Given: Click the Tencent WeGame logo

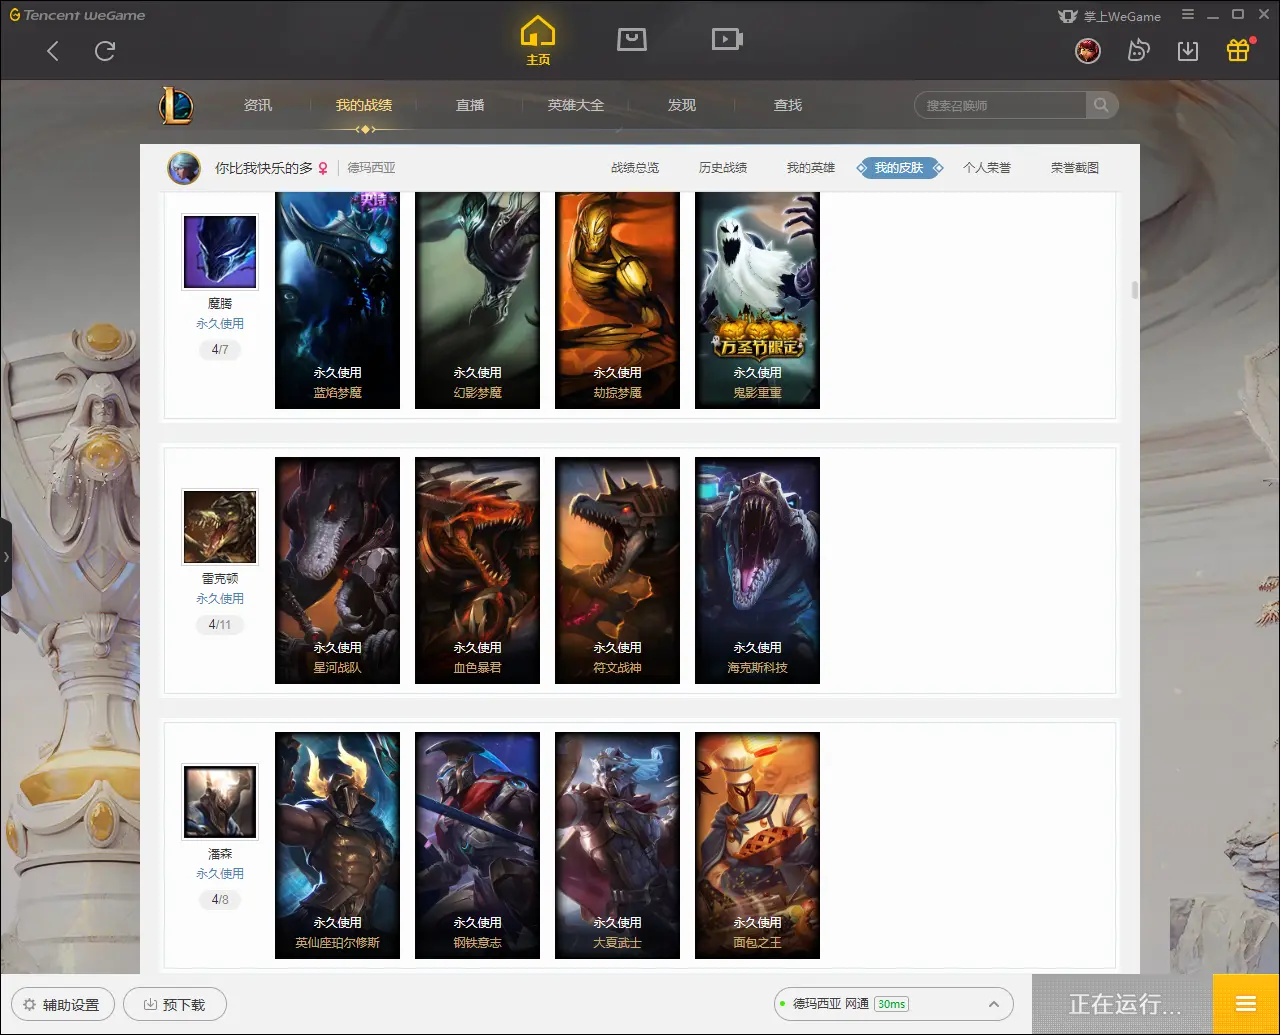Looking at the screenshot, I should [77, 15].
